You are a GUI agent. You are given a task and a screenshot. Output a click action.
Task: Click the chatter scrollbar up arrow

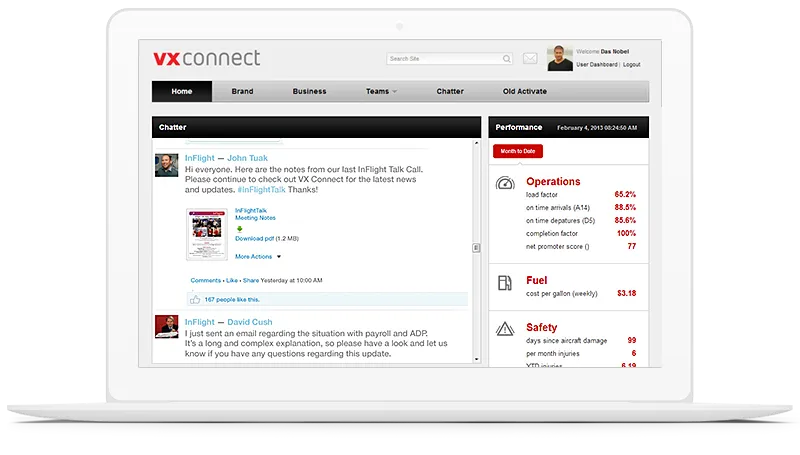pos(477,143)
